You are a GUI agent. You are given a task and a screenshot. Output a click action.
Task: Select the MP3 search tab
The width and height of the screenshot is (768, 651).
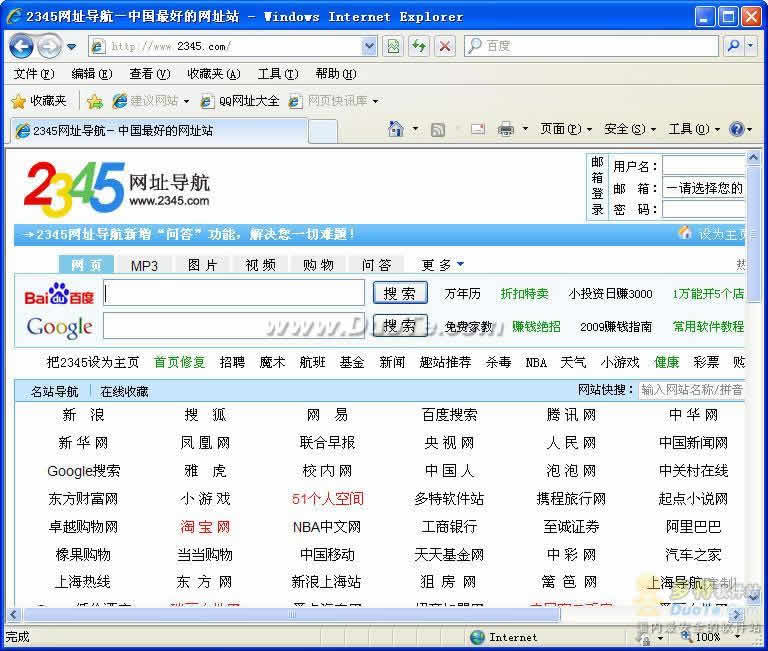(x=144, y=265)
